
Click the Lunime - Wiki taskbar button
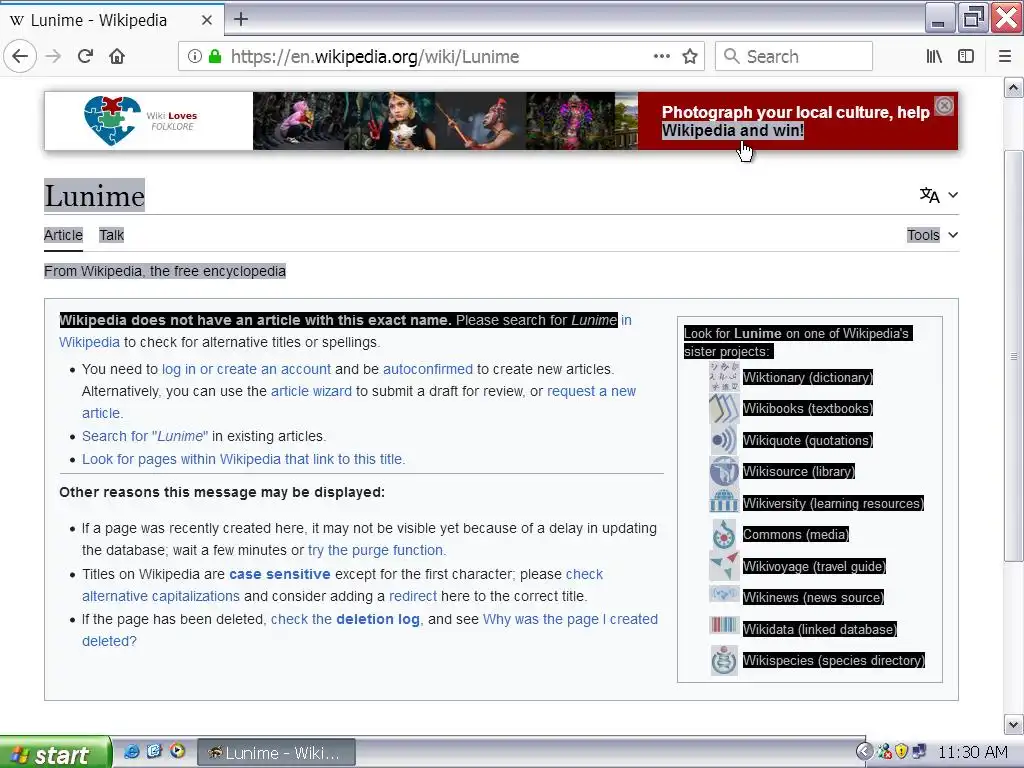[x=276, y=753]
